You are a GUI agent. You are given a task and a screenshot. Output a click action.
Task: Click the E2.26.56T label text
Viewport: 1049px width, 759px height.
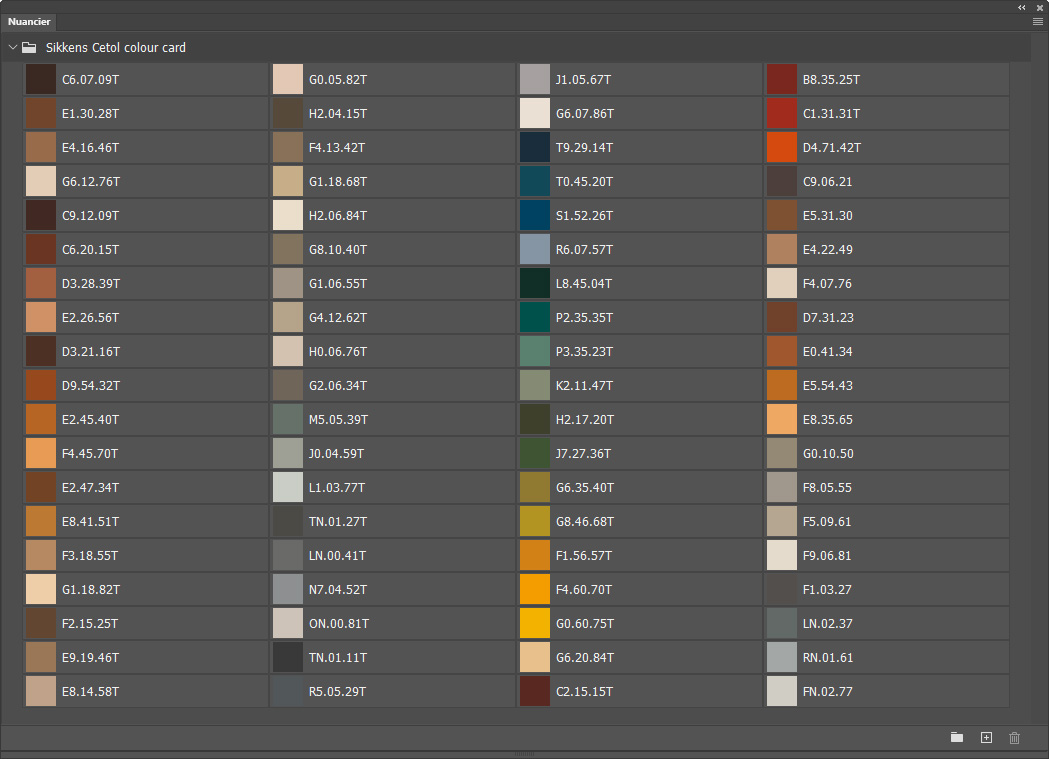[x=90, y=318]
